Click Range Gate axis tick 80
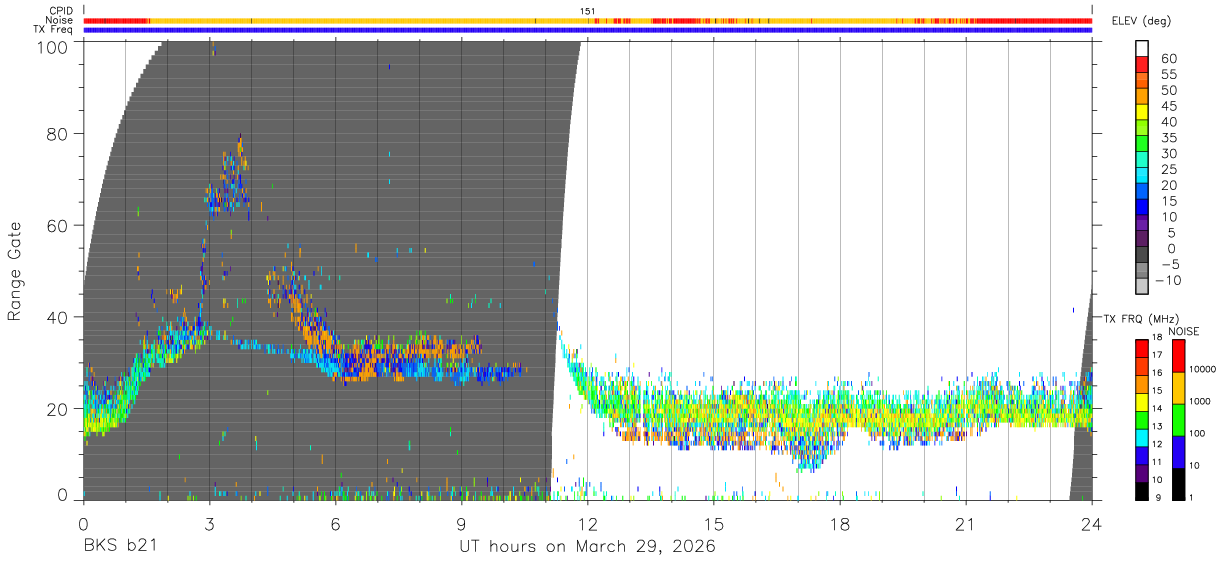The width and height of the screenshot is (1228, 567). 59,134
